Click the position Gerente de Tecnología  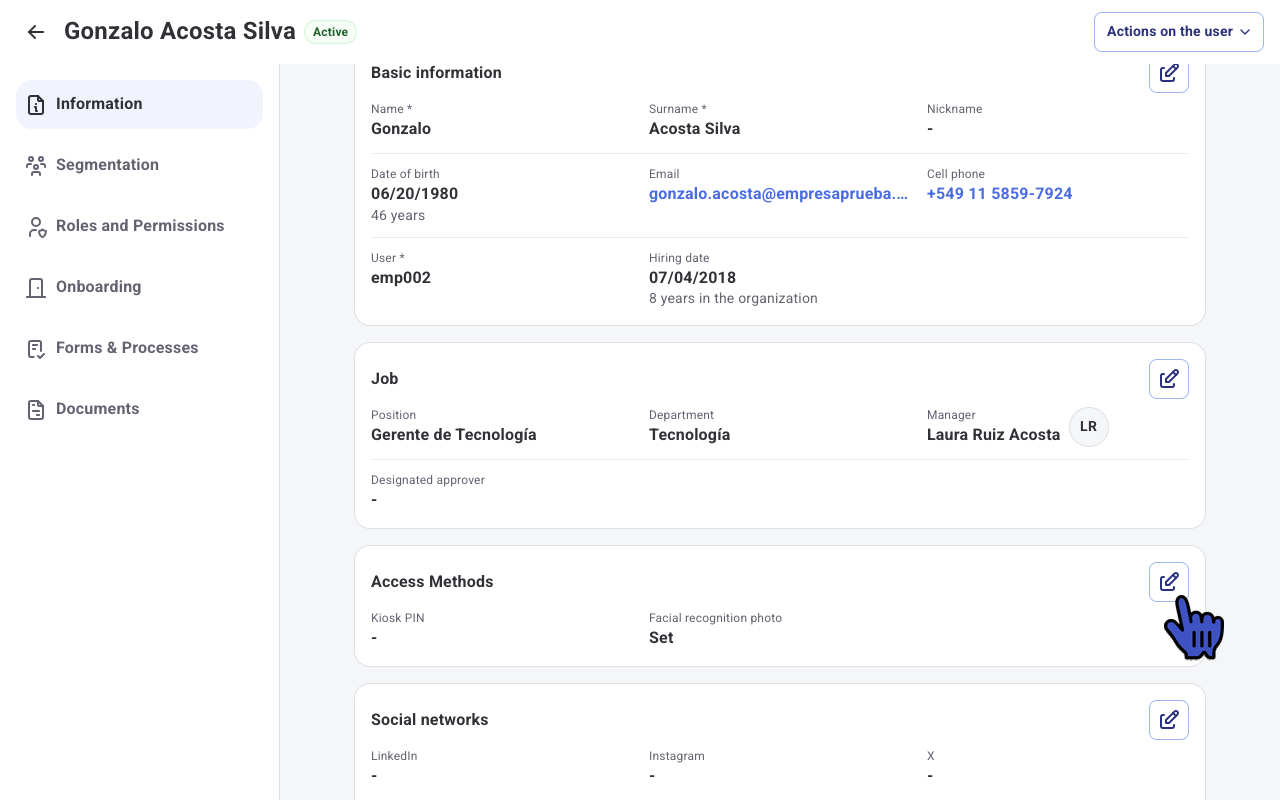pos(454,435)
